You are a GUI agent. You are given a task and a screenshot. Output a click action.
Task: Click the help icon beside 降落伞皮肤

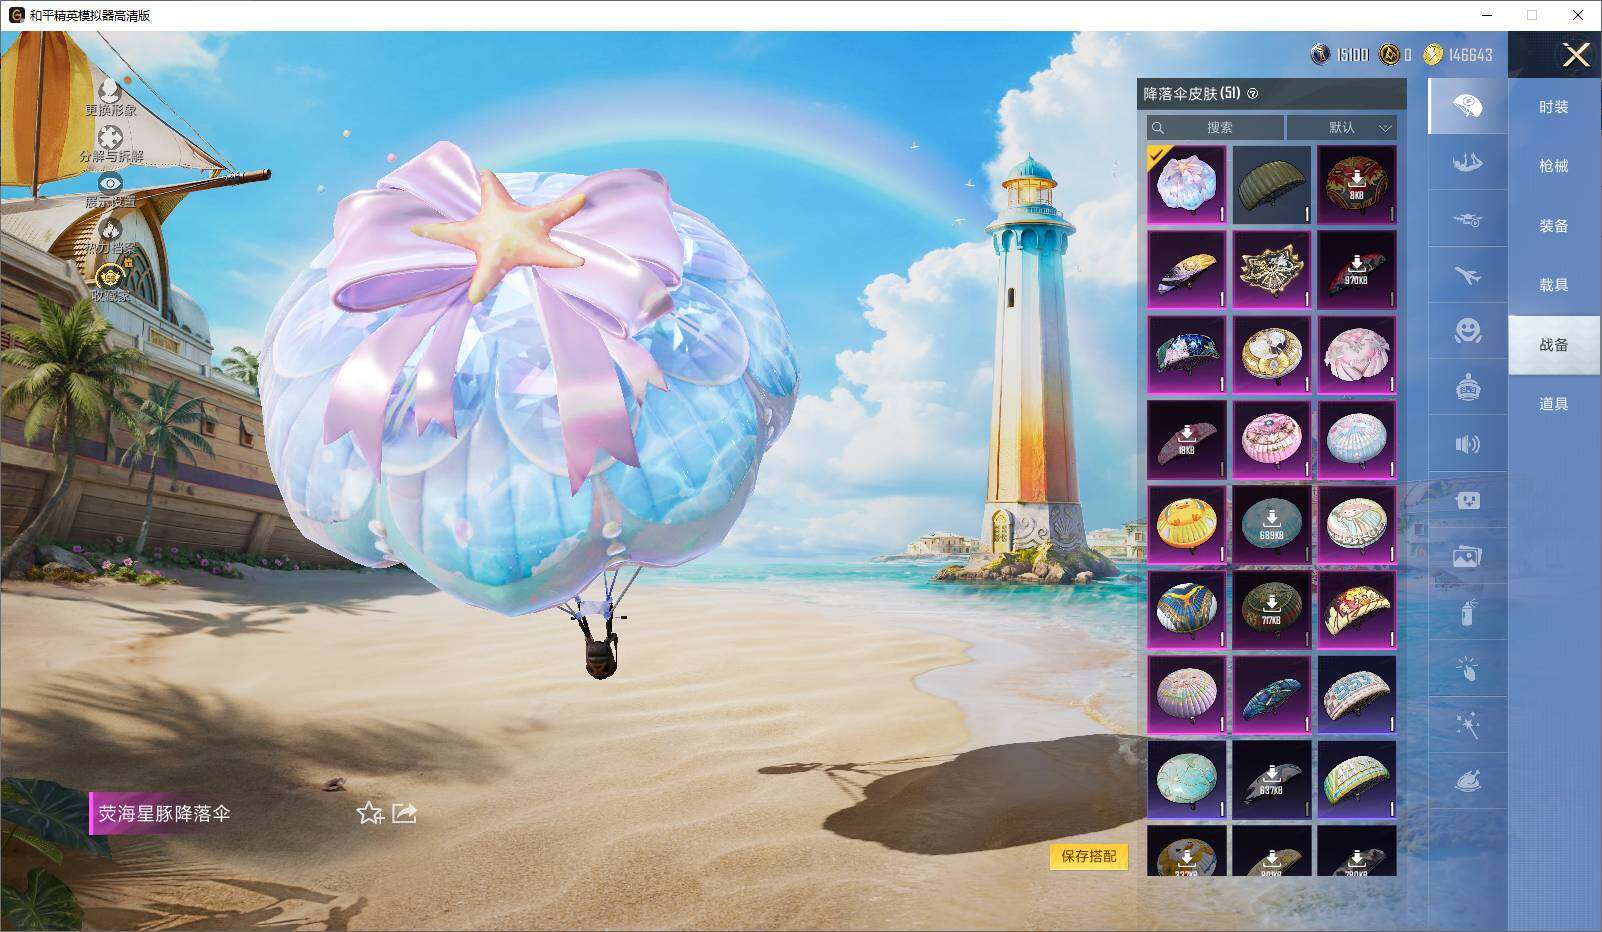coord(1253,94)
